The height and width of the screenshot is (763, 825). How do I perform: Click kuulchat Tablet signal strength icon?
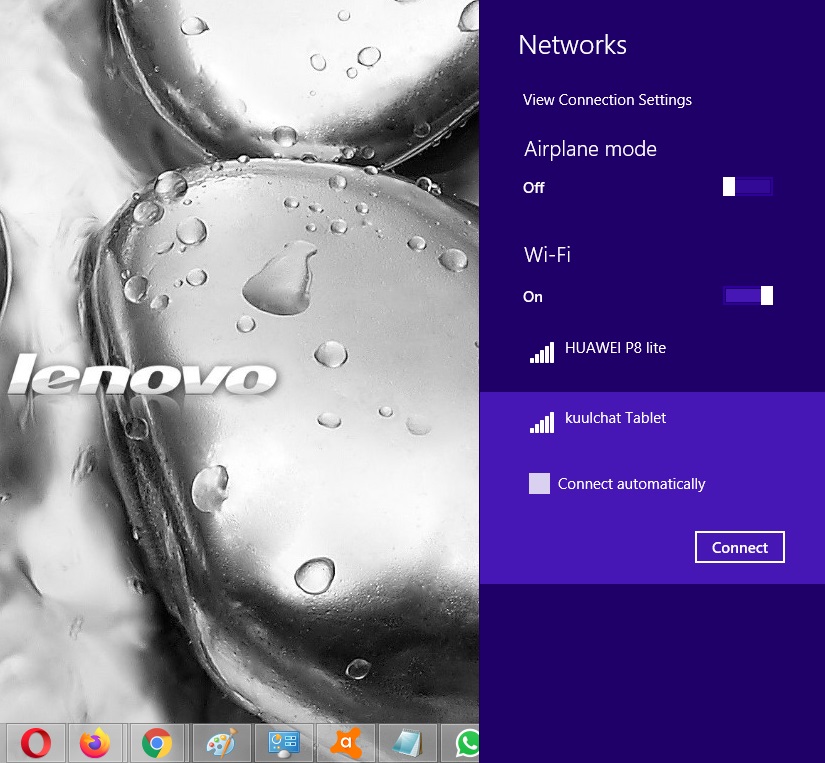(x=542, y=423)
